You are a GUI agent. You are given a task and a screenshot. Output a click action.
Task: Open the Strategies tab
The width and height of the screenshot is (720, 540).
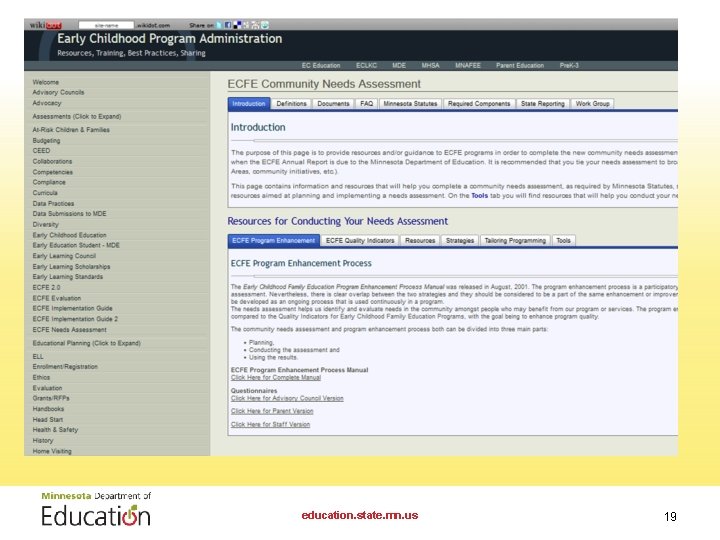[x=460, y=241]
